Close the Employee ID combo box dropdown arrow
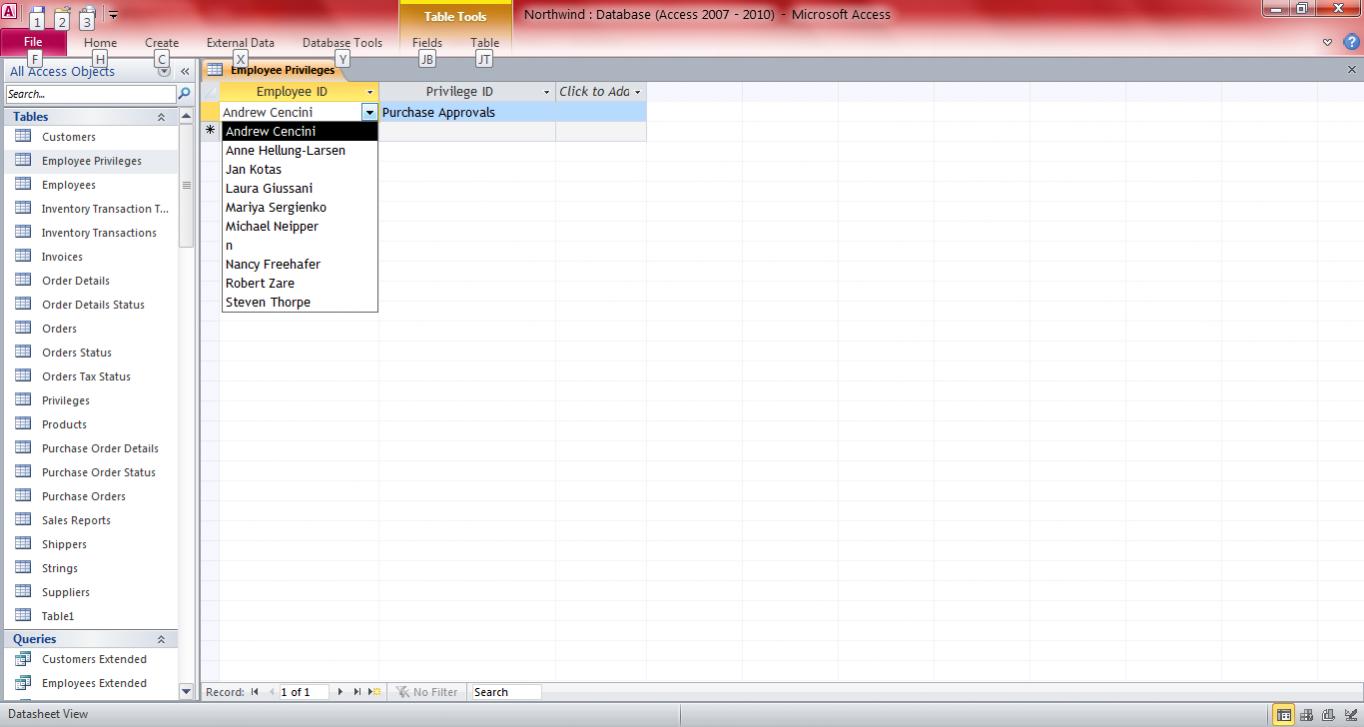The image size is (1364, 727). pos(370,113)
